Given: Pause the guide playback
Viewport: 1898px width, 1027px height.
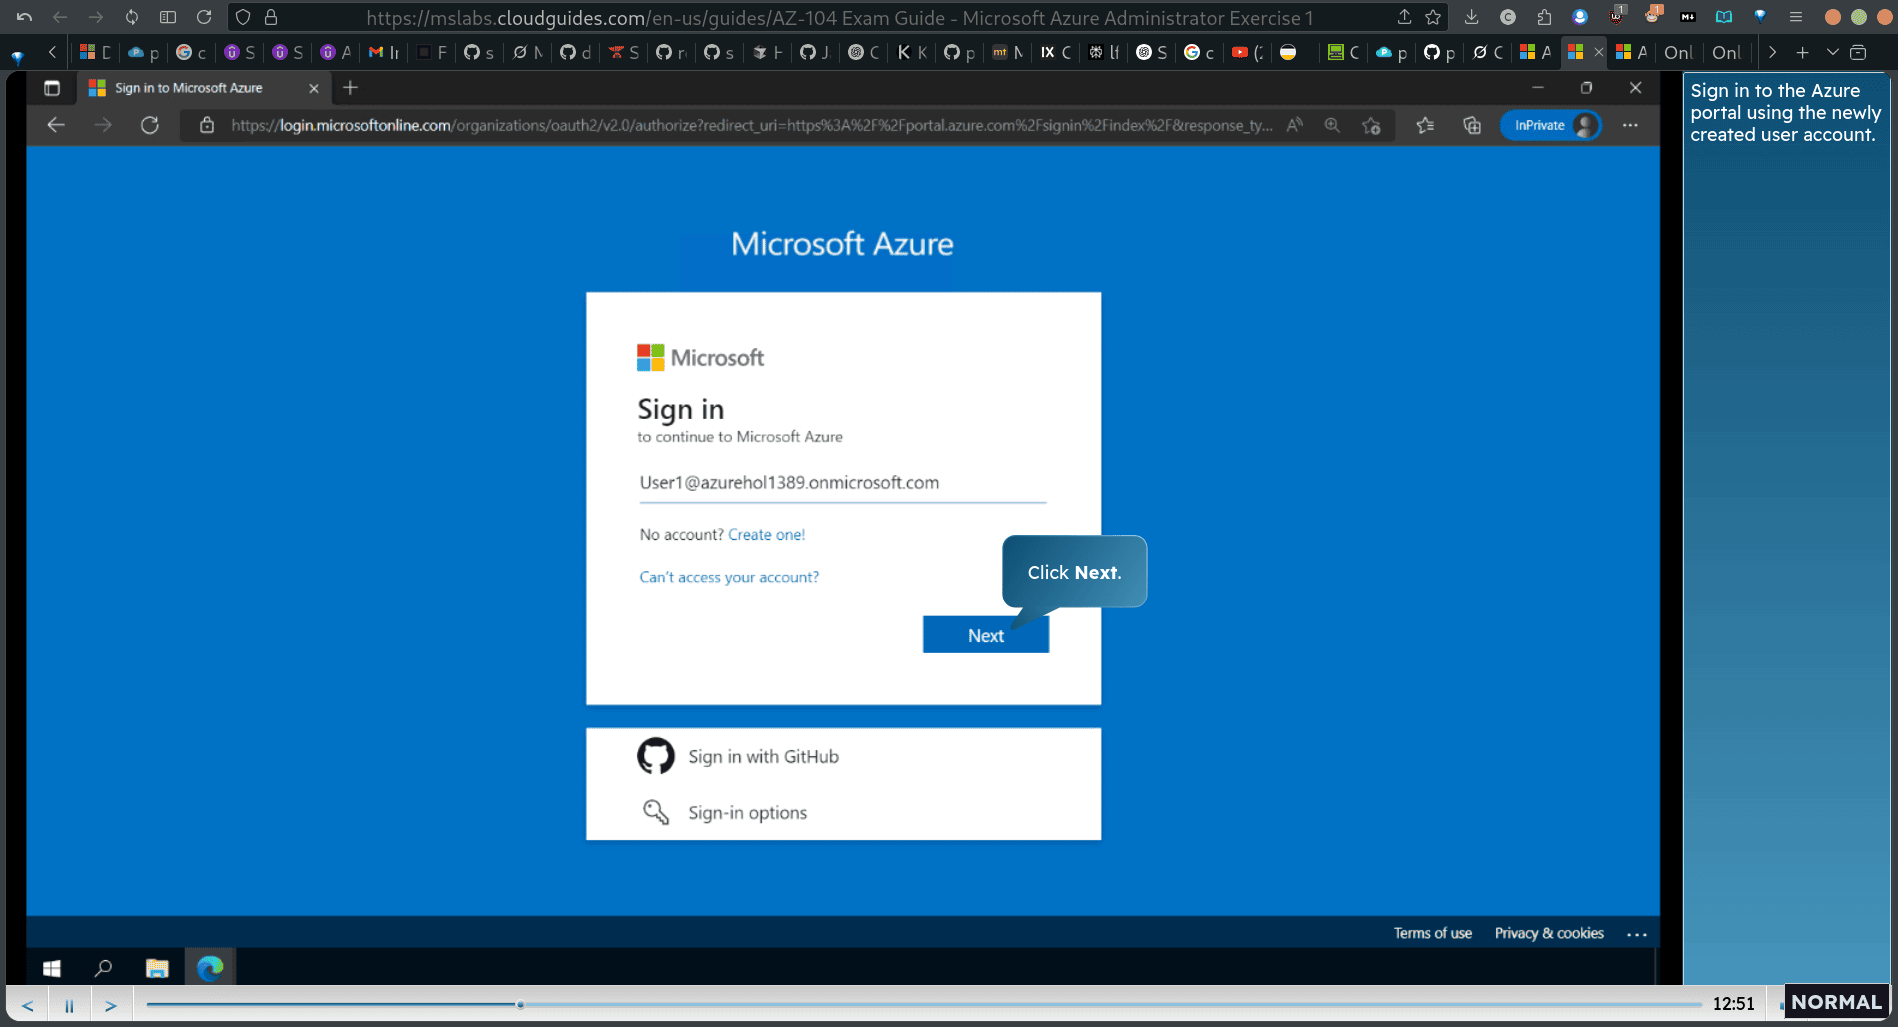Looking at the screenshot, I should click(69, 1005).
